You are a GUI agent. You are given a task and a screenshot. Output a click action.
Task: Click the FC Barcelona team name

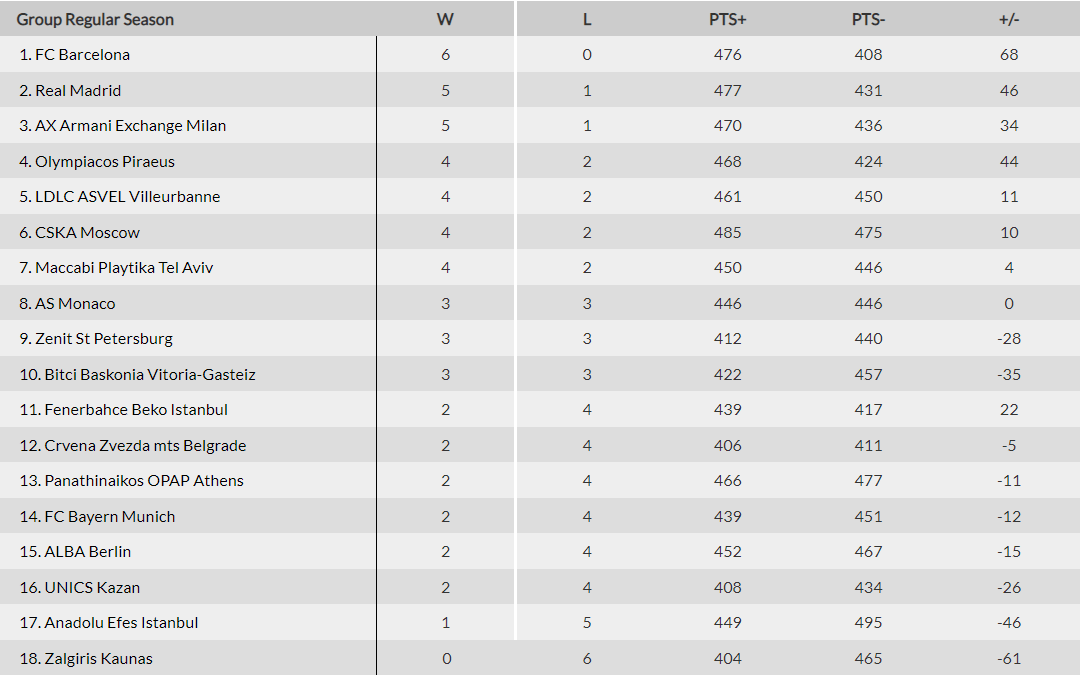82,55
